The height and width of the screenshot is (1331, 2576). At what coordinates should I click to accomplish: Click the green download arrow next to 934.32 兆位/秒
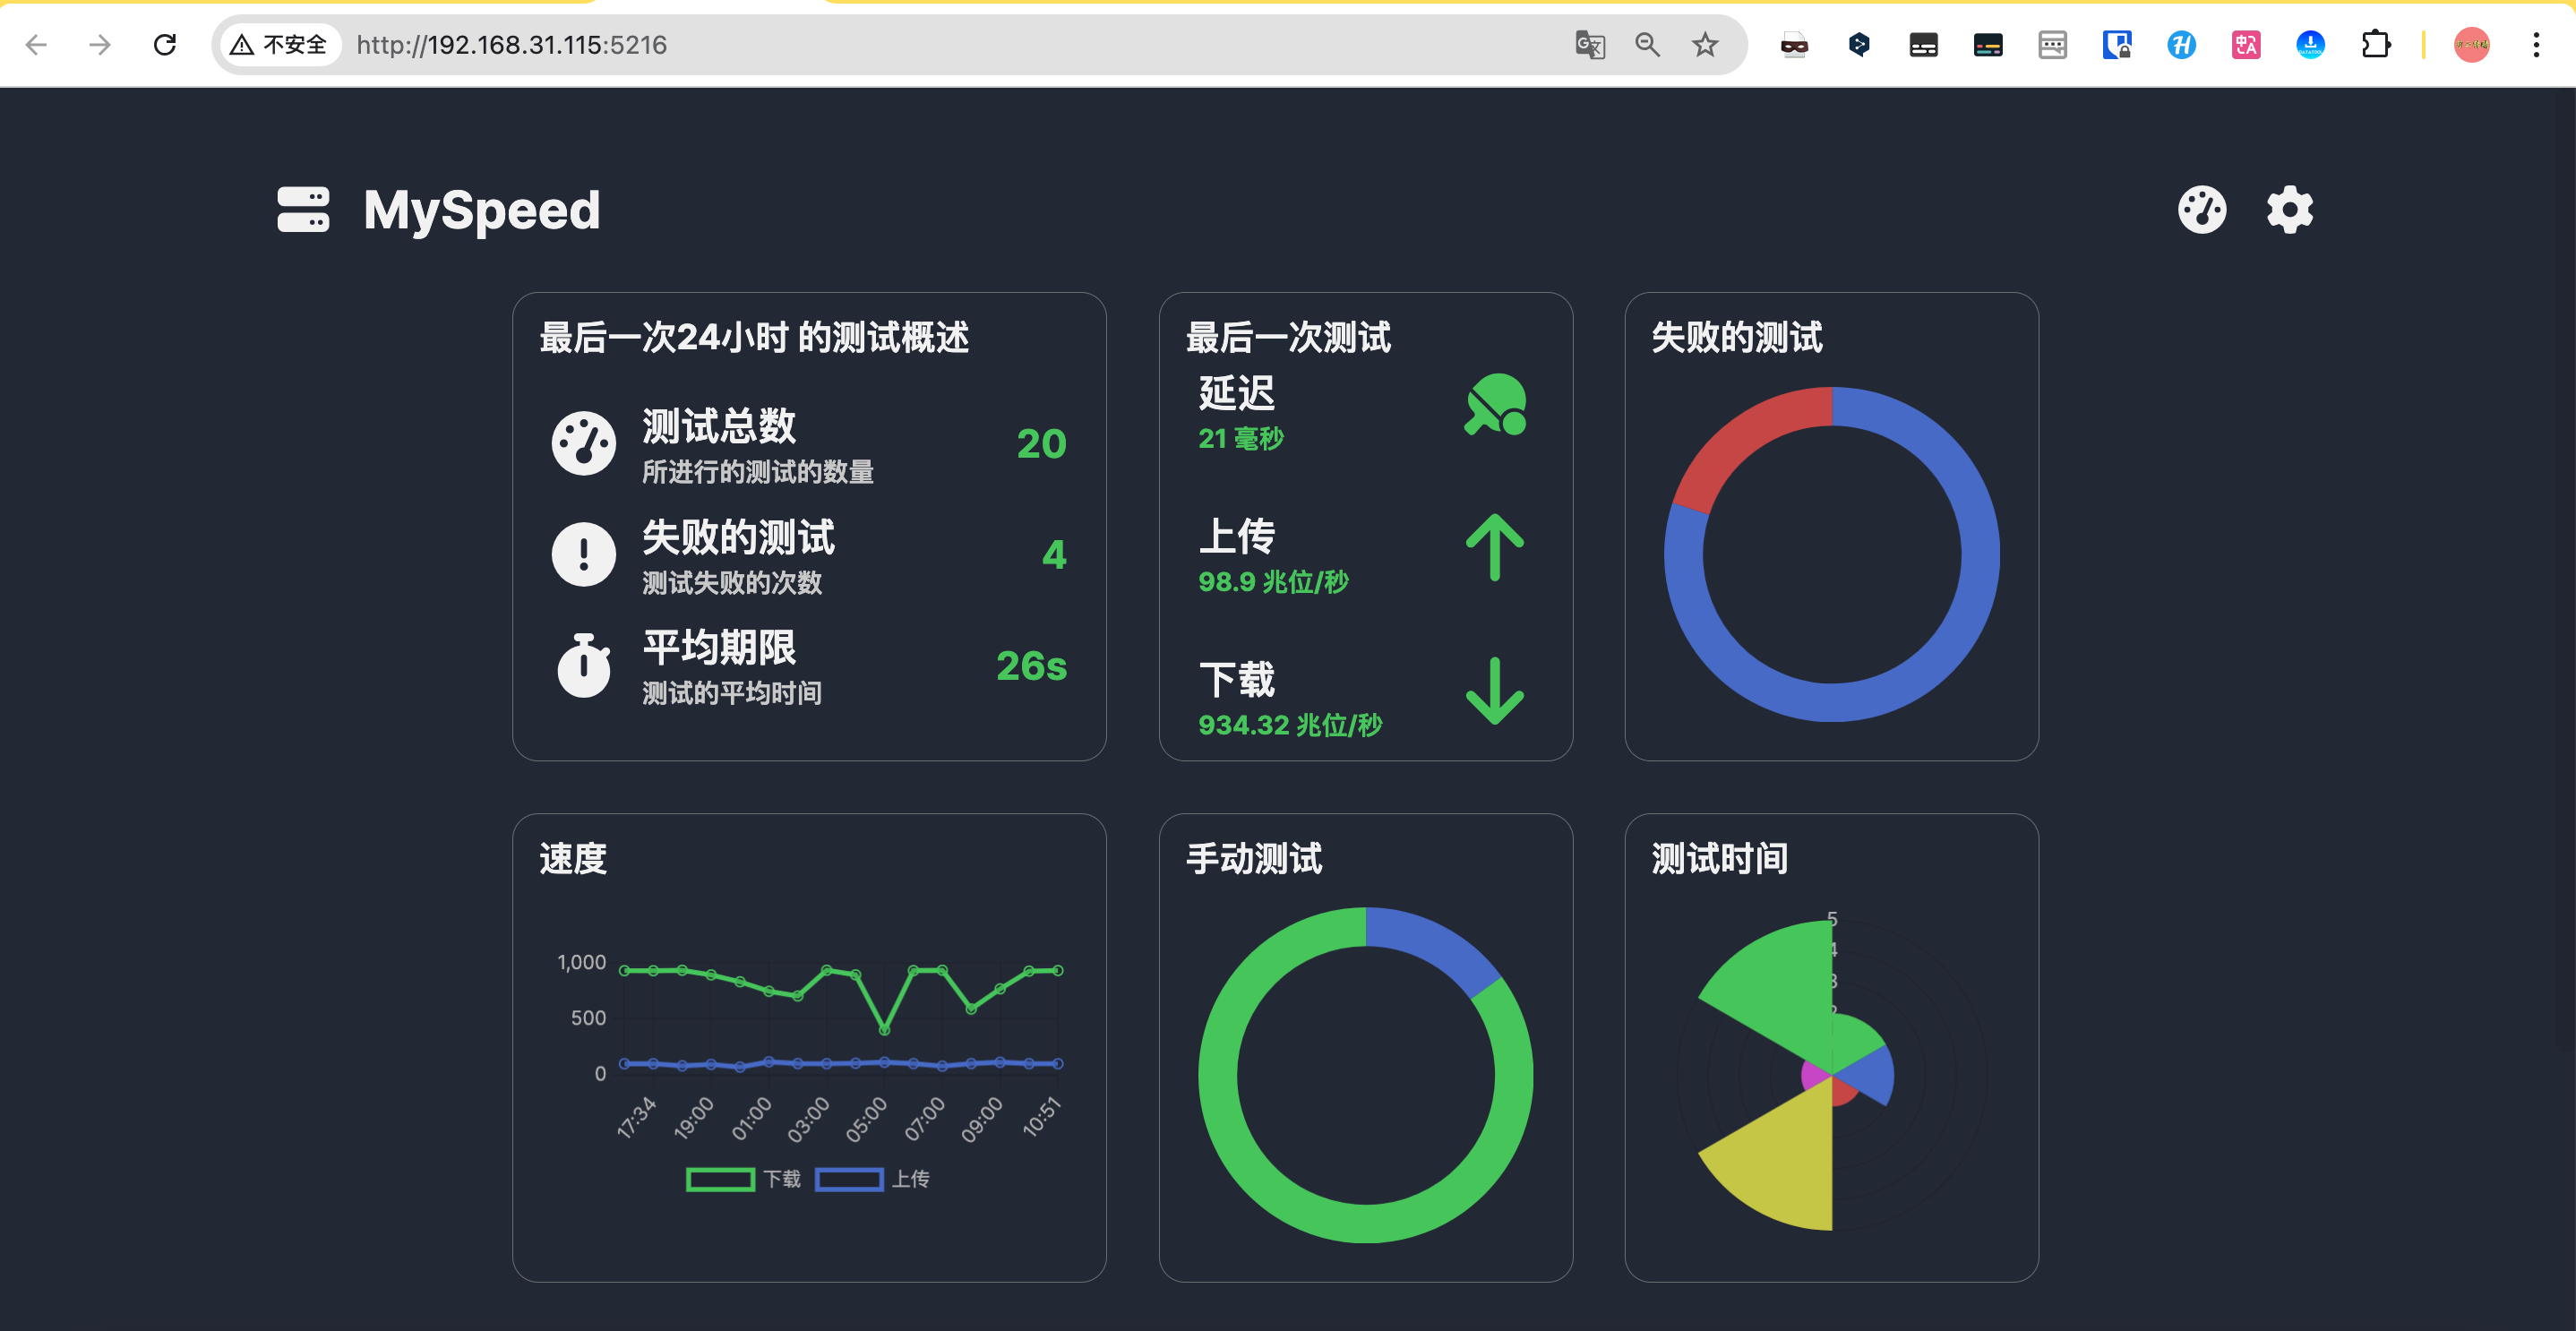pyautogui.click(x=1493, y=694)
